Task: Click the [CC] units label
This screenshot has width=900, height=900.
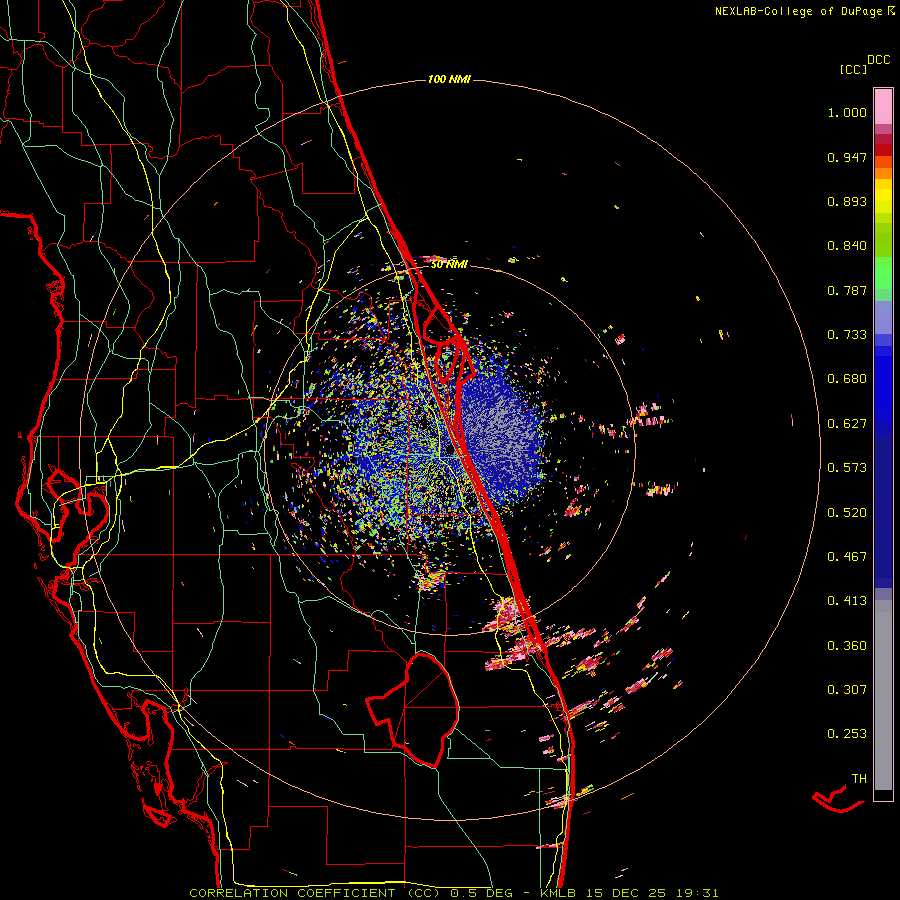Action: (853, 69)
